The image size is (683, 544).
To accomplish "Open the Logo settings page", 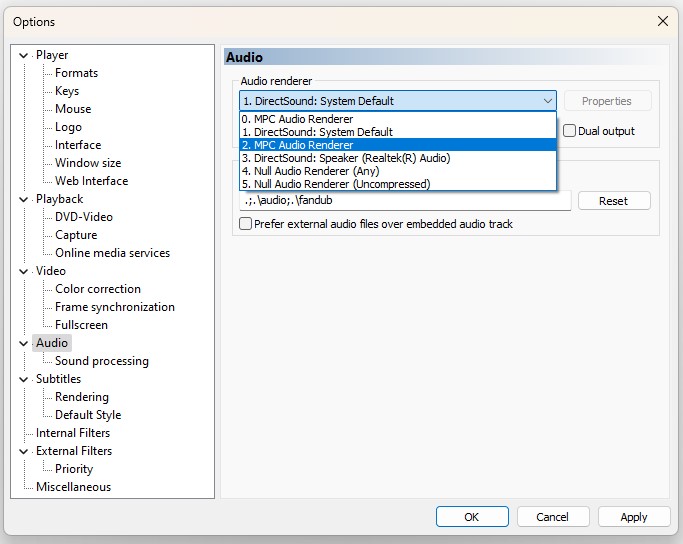I will pyautogui.click(x=68, y=127).
